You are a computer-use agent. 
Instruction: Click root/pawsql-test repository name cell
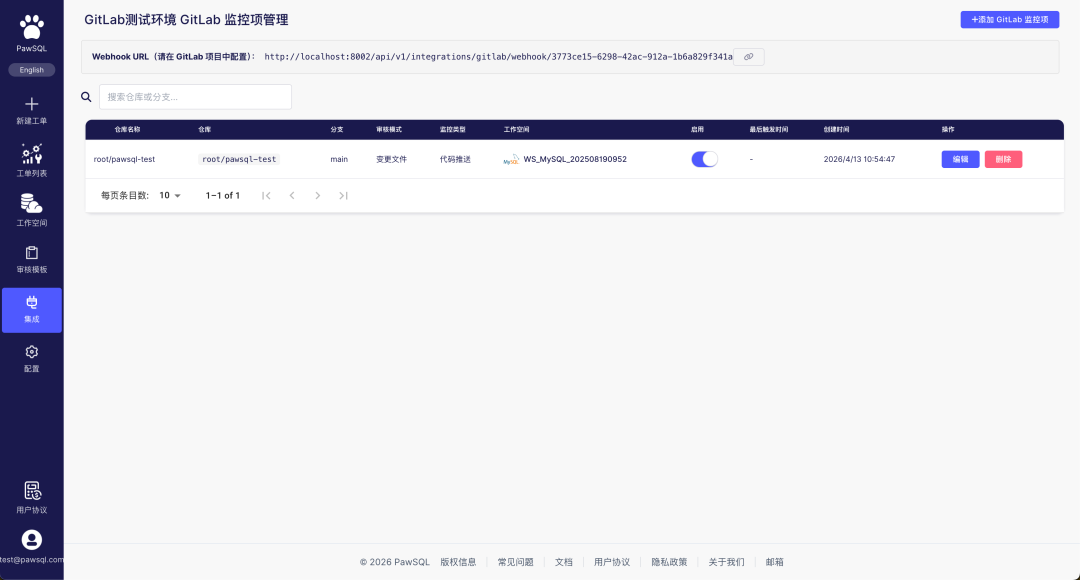124,159
